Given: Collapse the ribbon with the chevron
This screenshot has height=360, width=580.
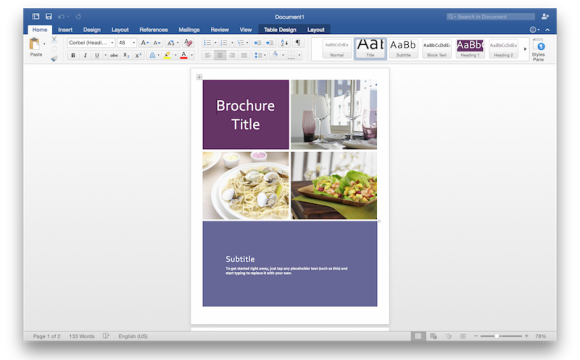Looking at the screenshot, I should [547, 30].
